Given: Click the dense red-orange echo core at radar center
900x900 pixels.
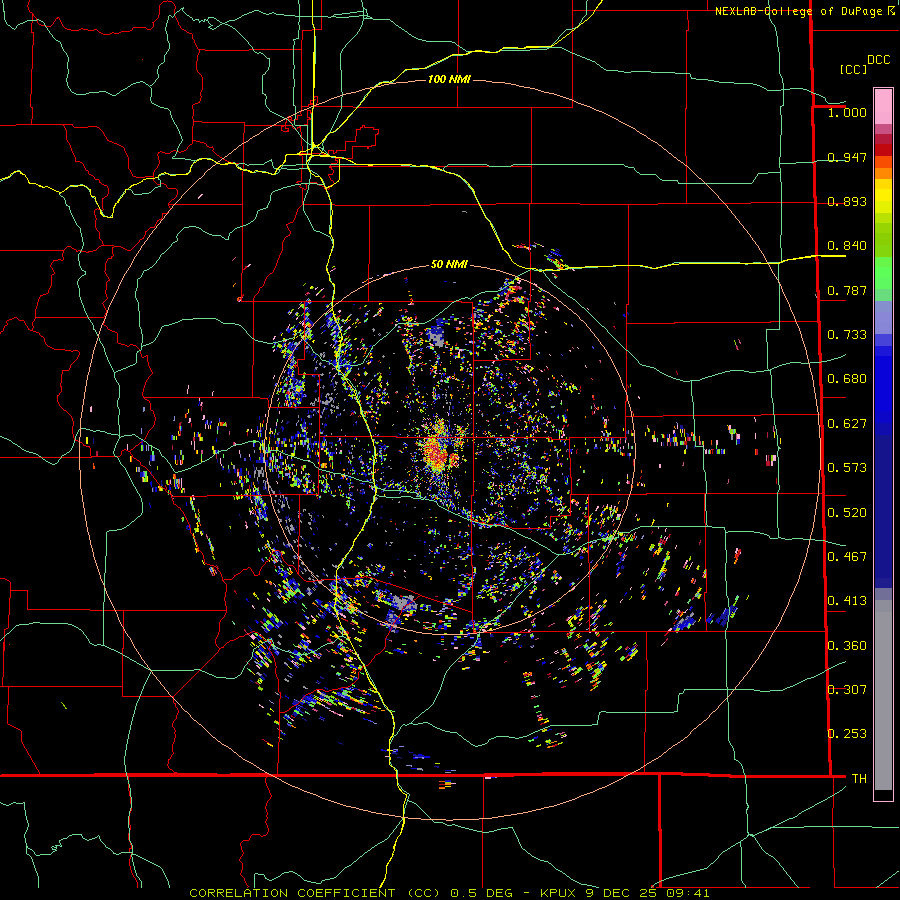Looking at the screenshot, I should (x=437, y=453).
